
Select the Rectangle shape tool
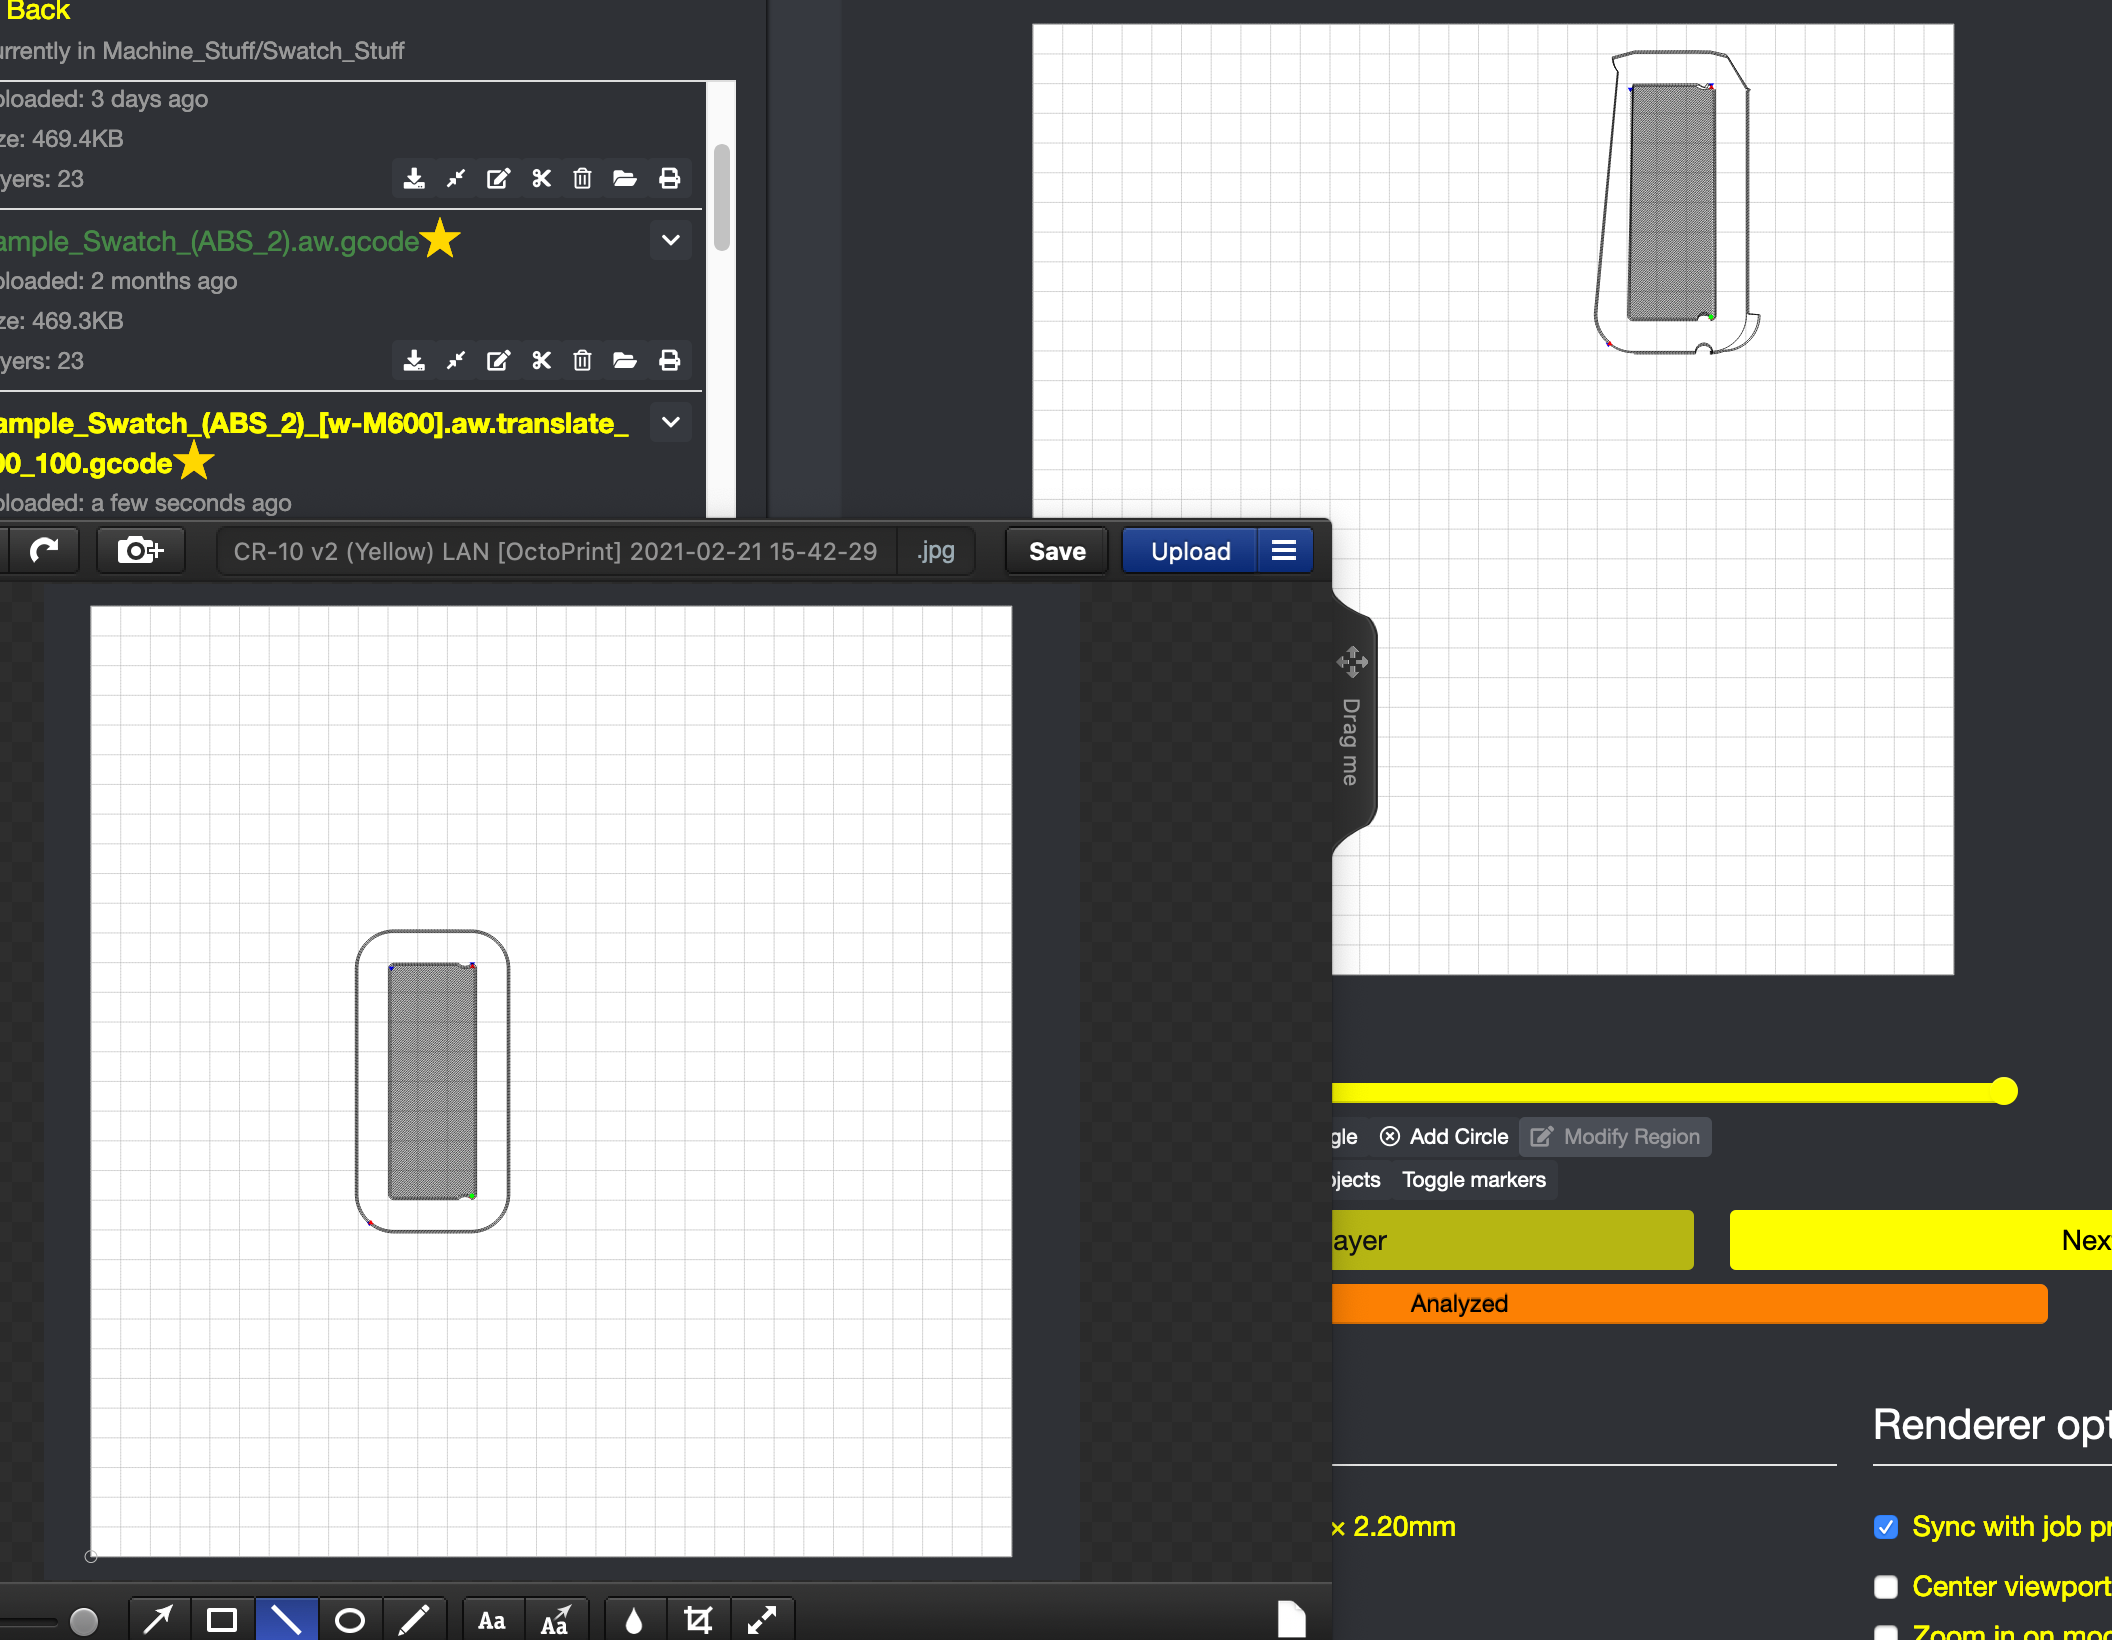click(x=222, y=1619)
